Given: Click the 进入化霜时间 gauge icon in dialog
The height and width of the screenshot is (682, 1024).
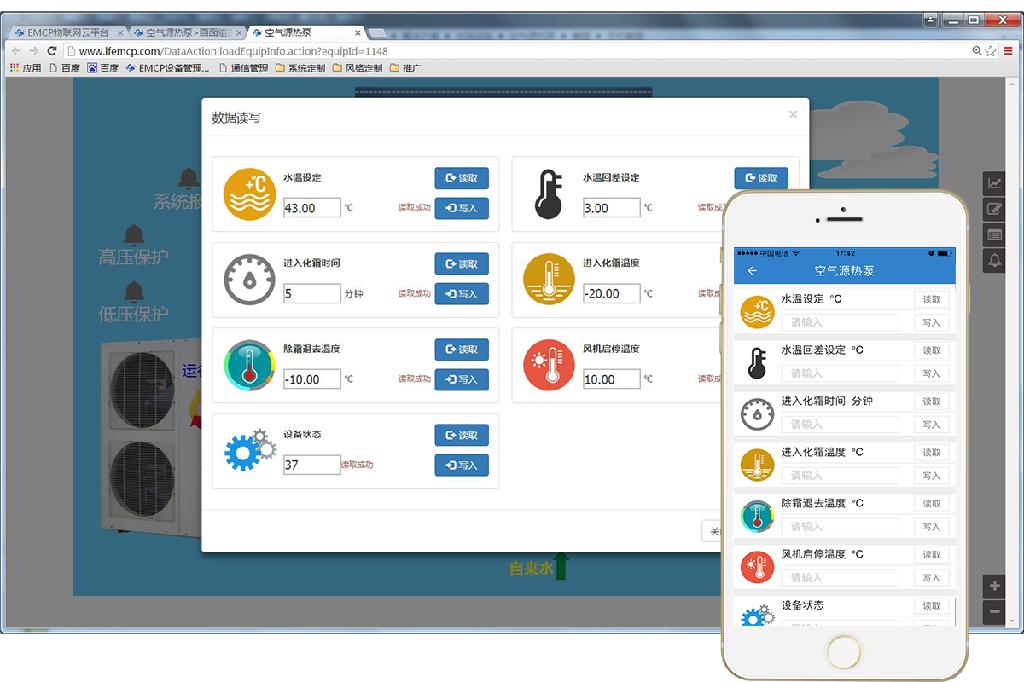Looking at the screenshot, I should click(249, 280).
